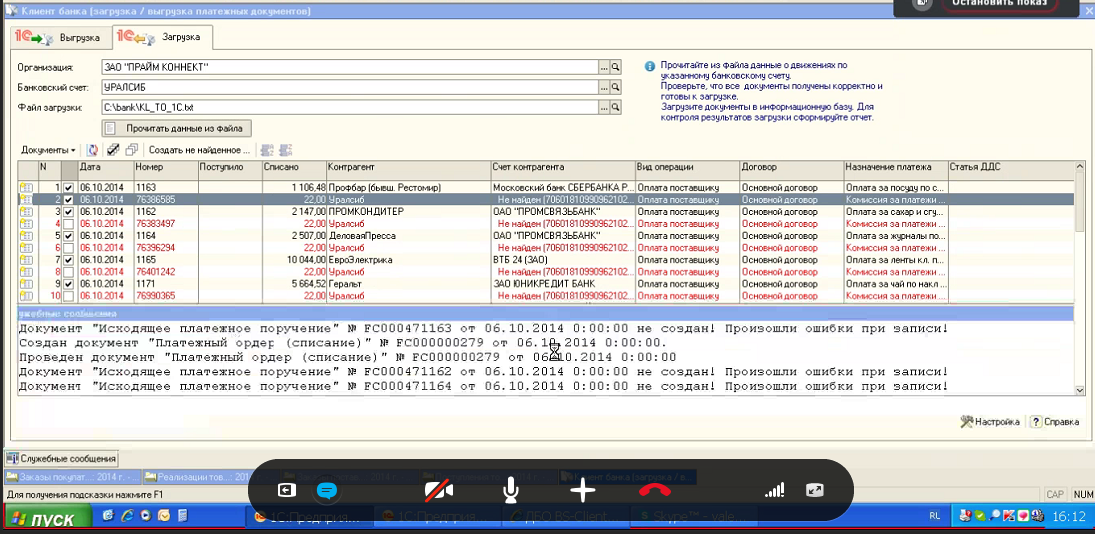
Task: Click the Создать не найденное button
Action: click(199, 150)
